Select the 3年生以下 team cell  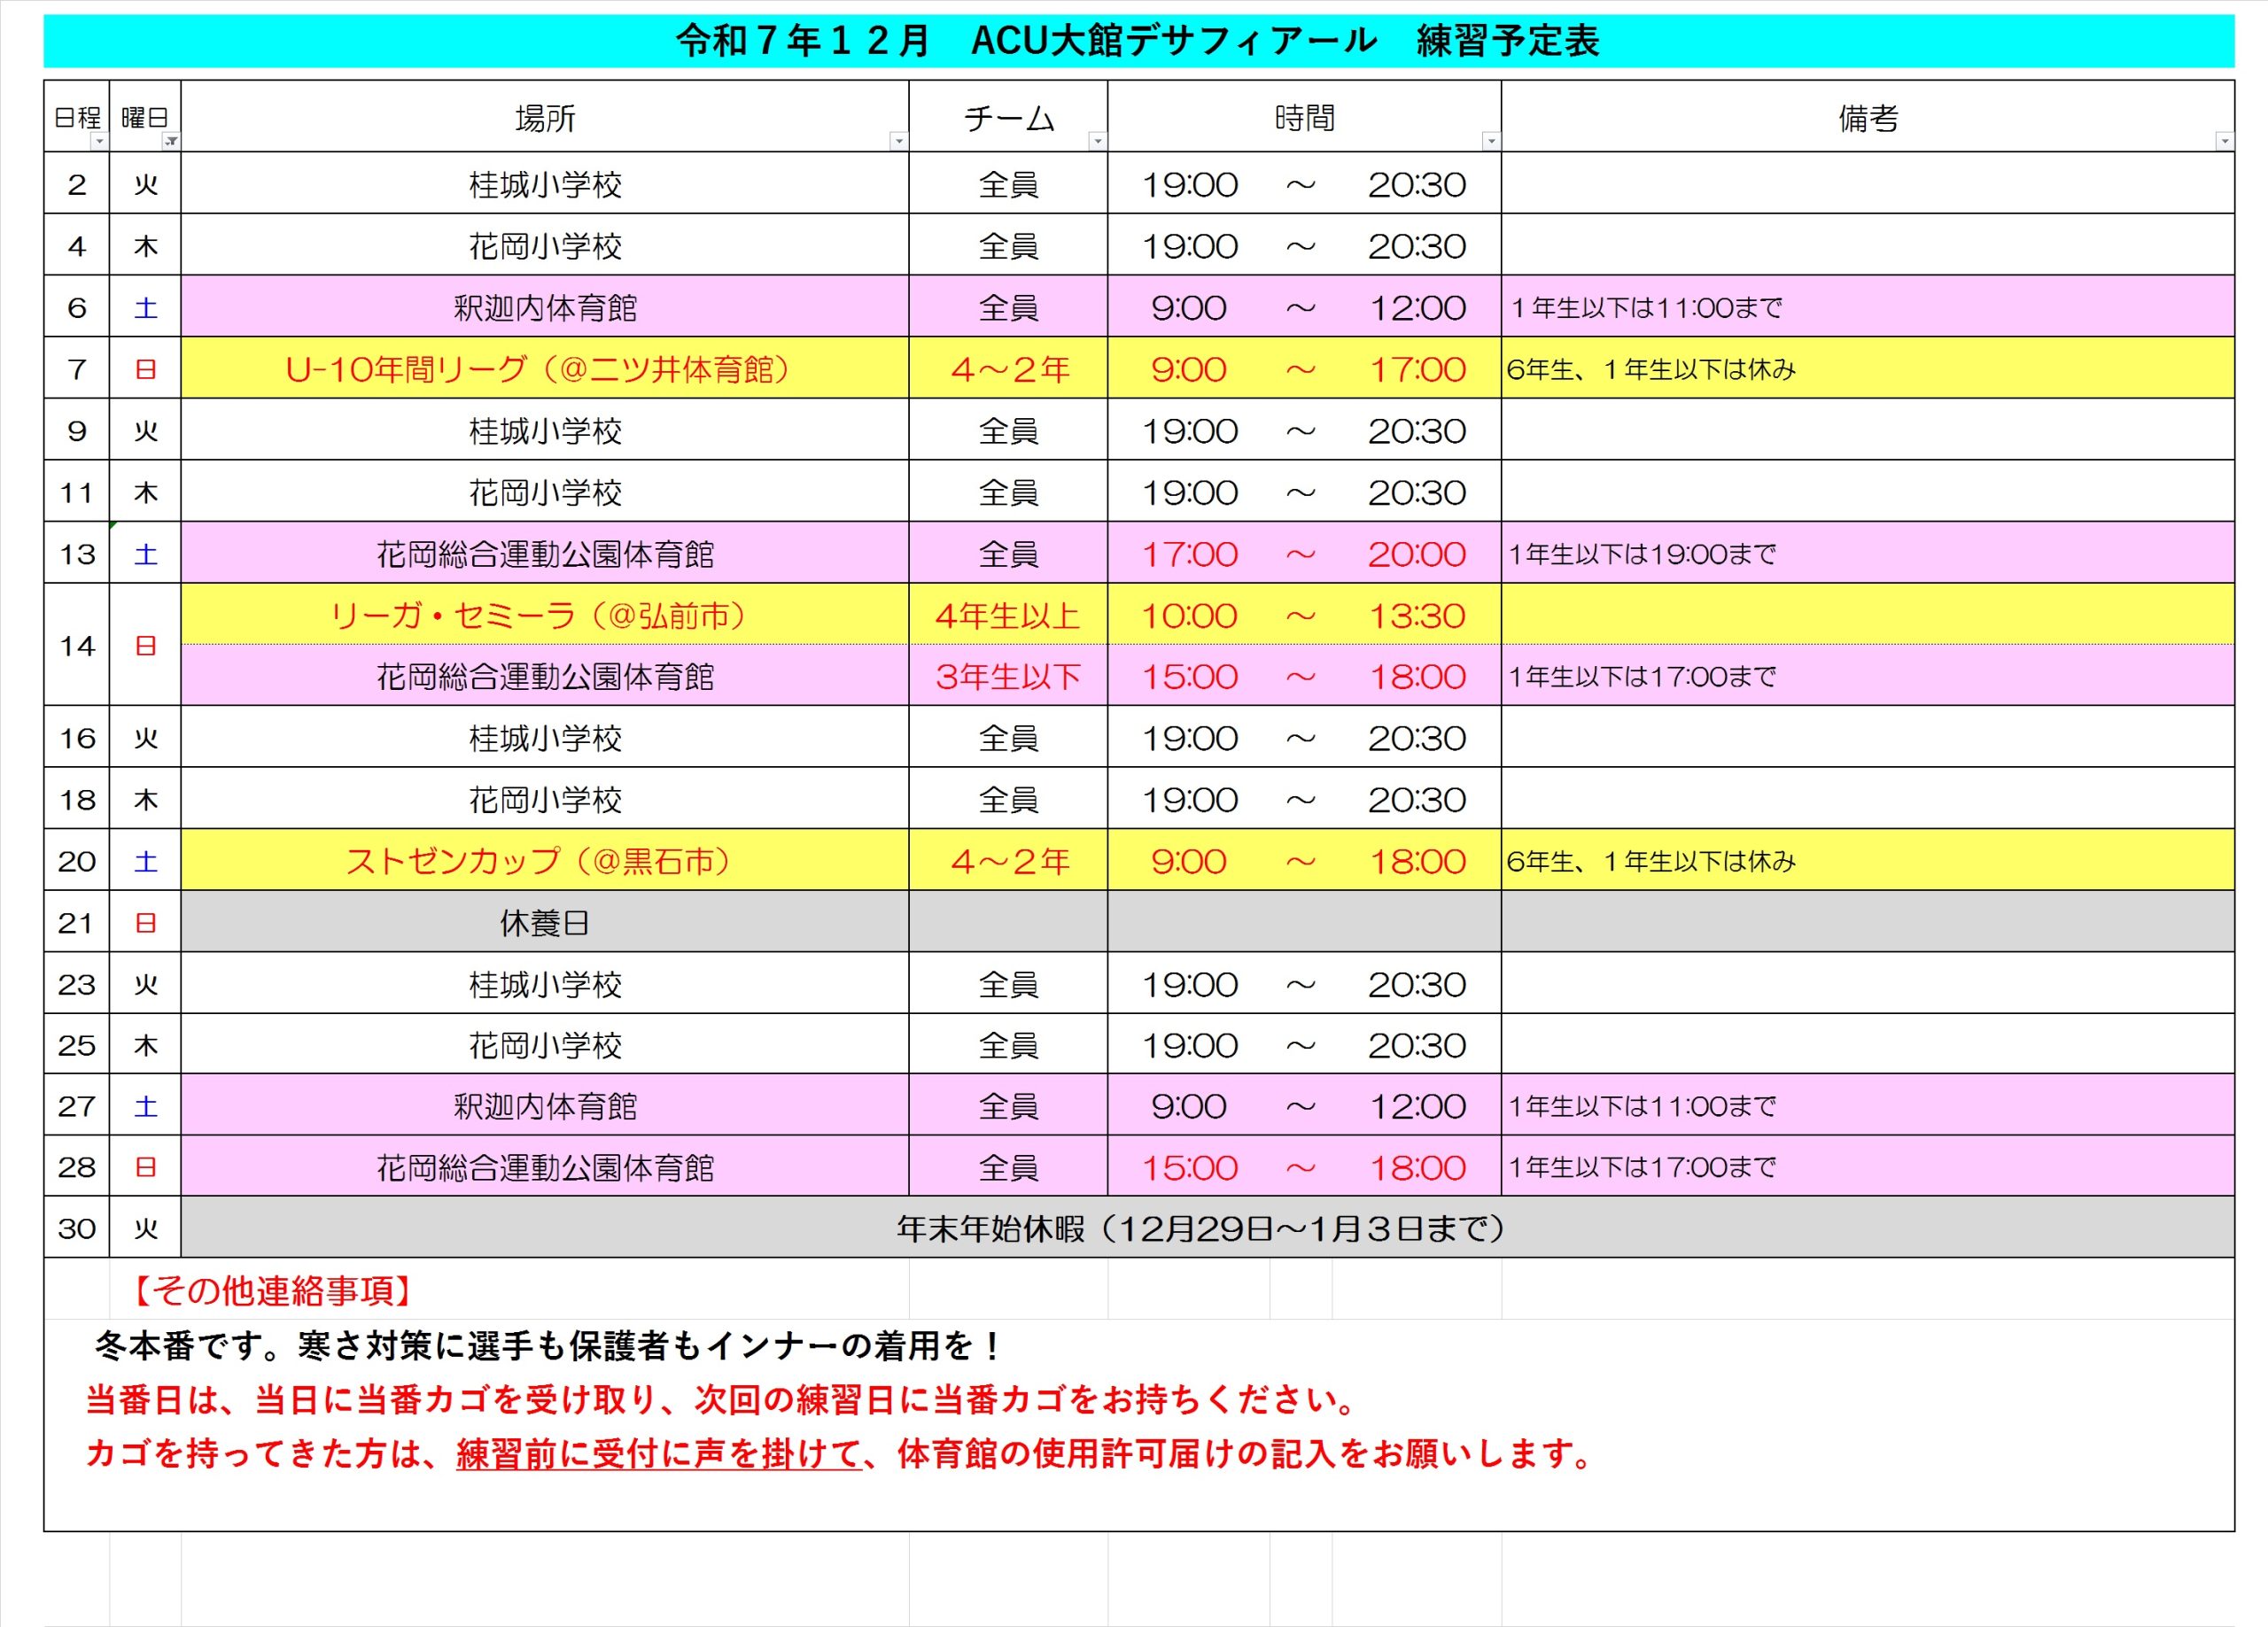(x=1008, y=677)
